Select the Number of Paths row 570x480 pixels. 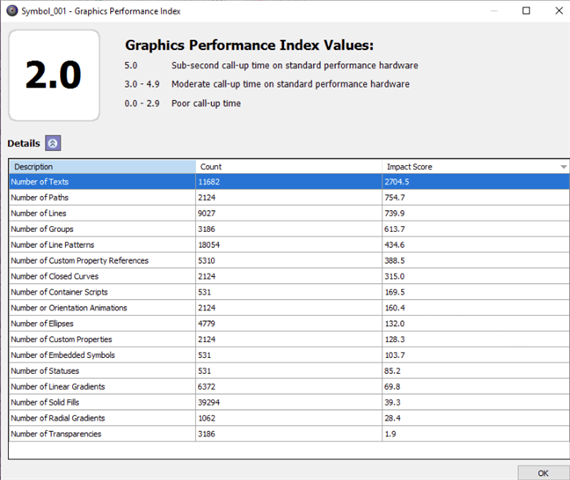(289, 197)
